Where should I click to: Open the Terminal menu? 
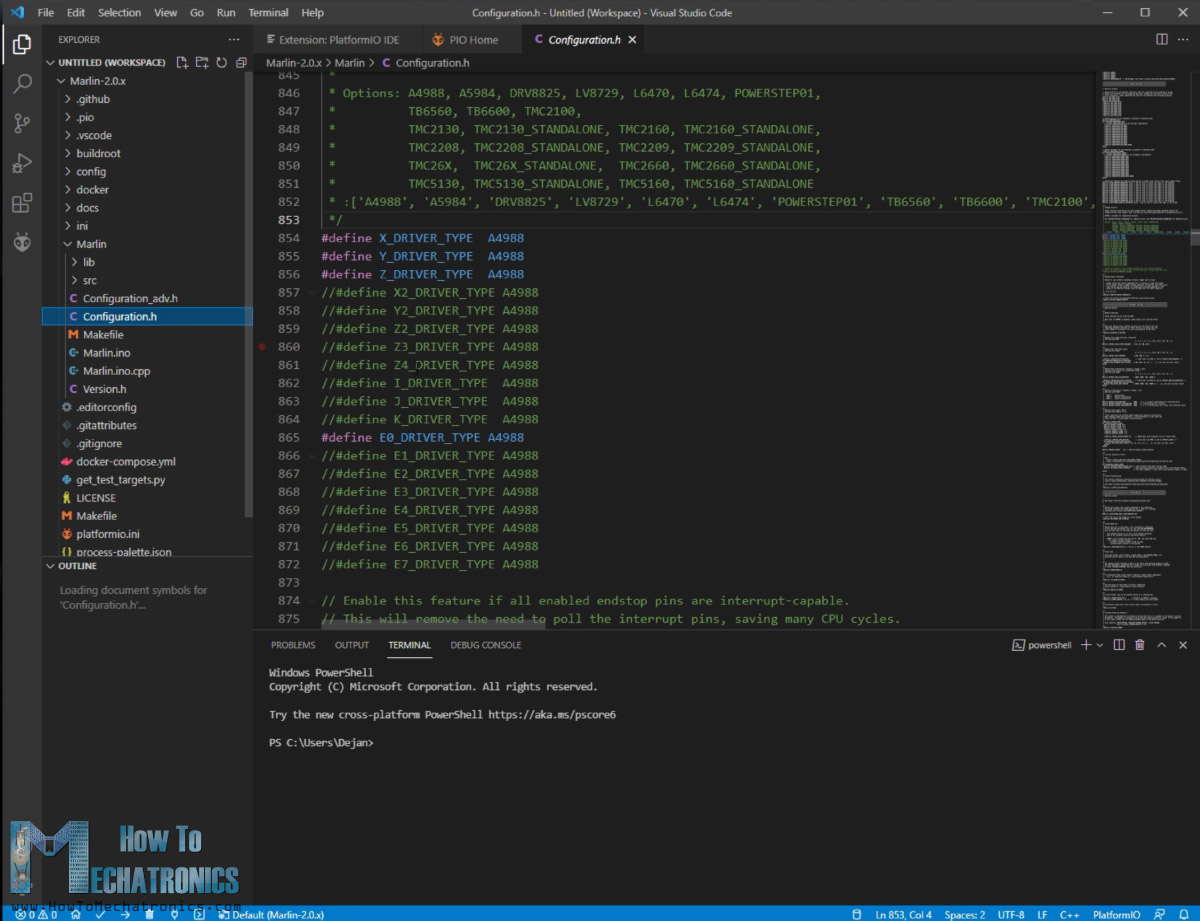(x=266, y=12)
